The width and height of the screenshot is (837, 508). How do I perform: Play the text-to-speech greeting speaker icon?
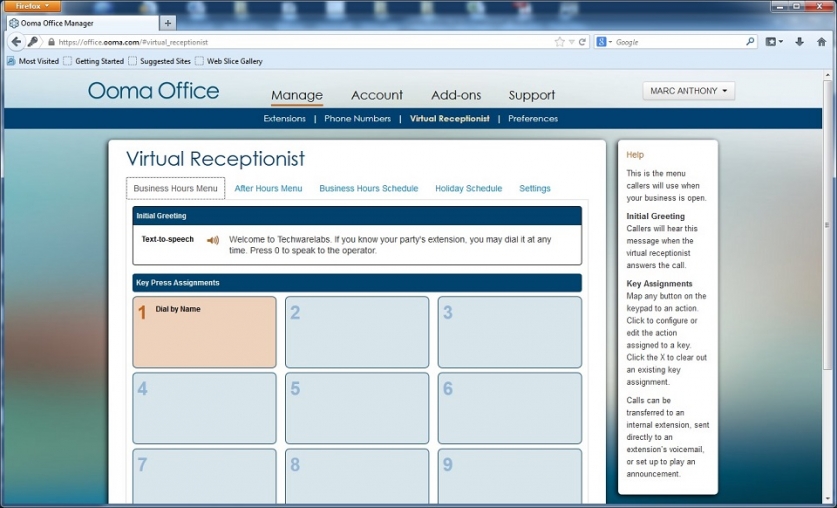click(213, 240)
